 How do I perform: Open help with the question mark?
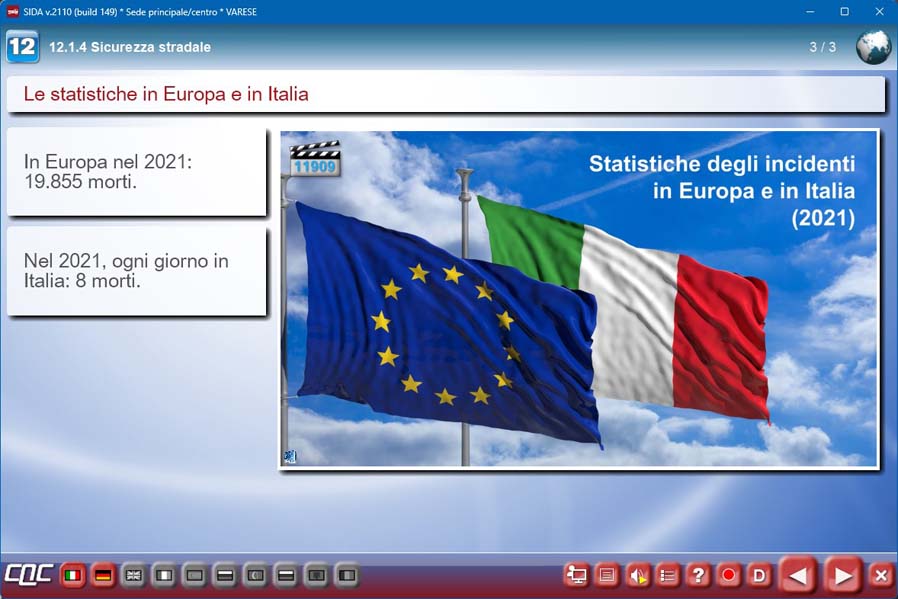coord(698,575)
